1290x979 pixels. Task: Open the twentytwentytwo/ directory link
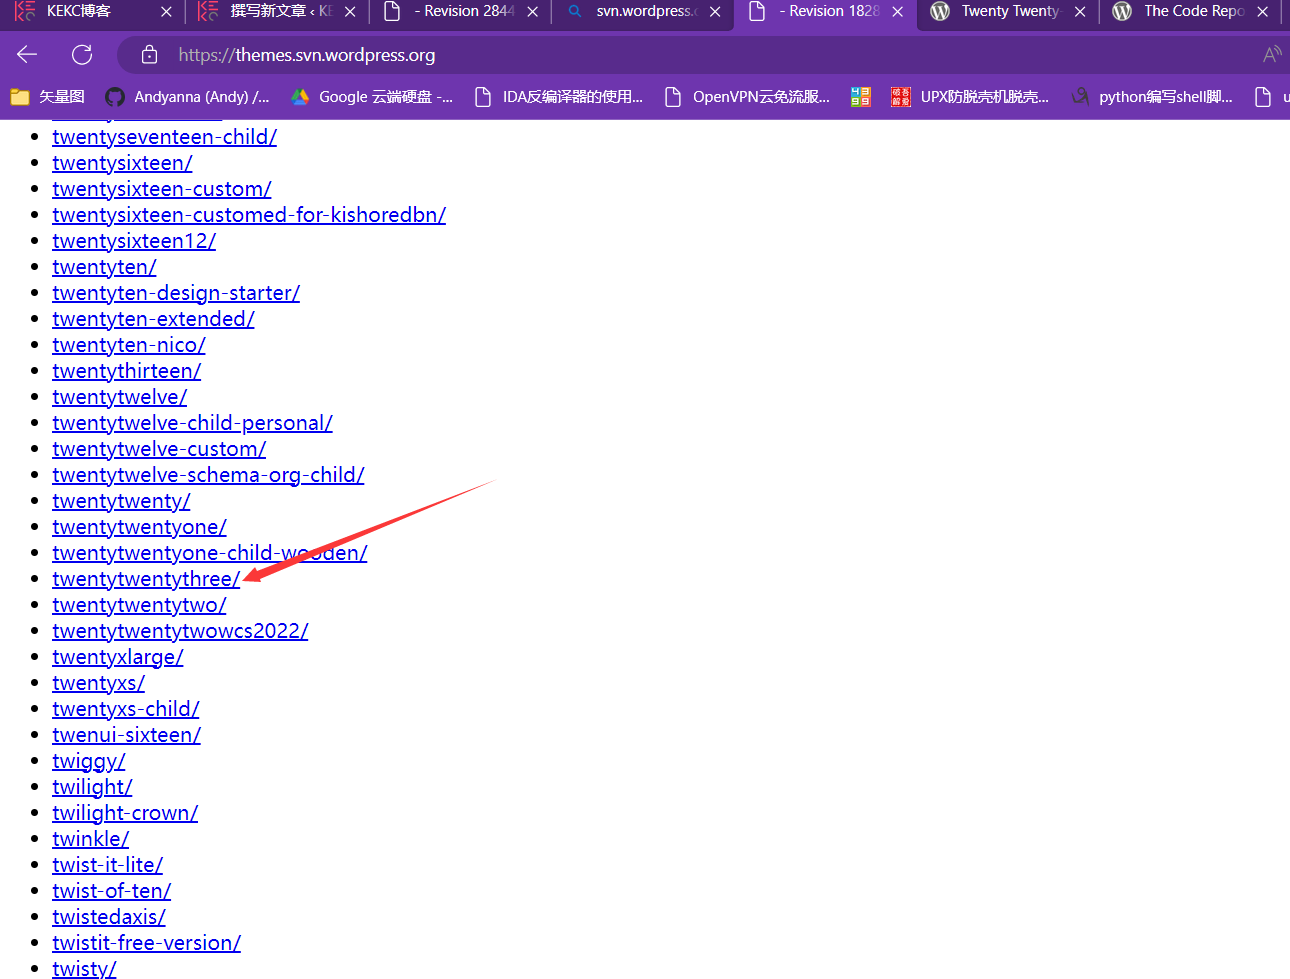tap(139, 605)
